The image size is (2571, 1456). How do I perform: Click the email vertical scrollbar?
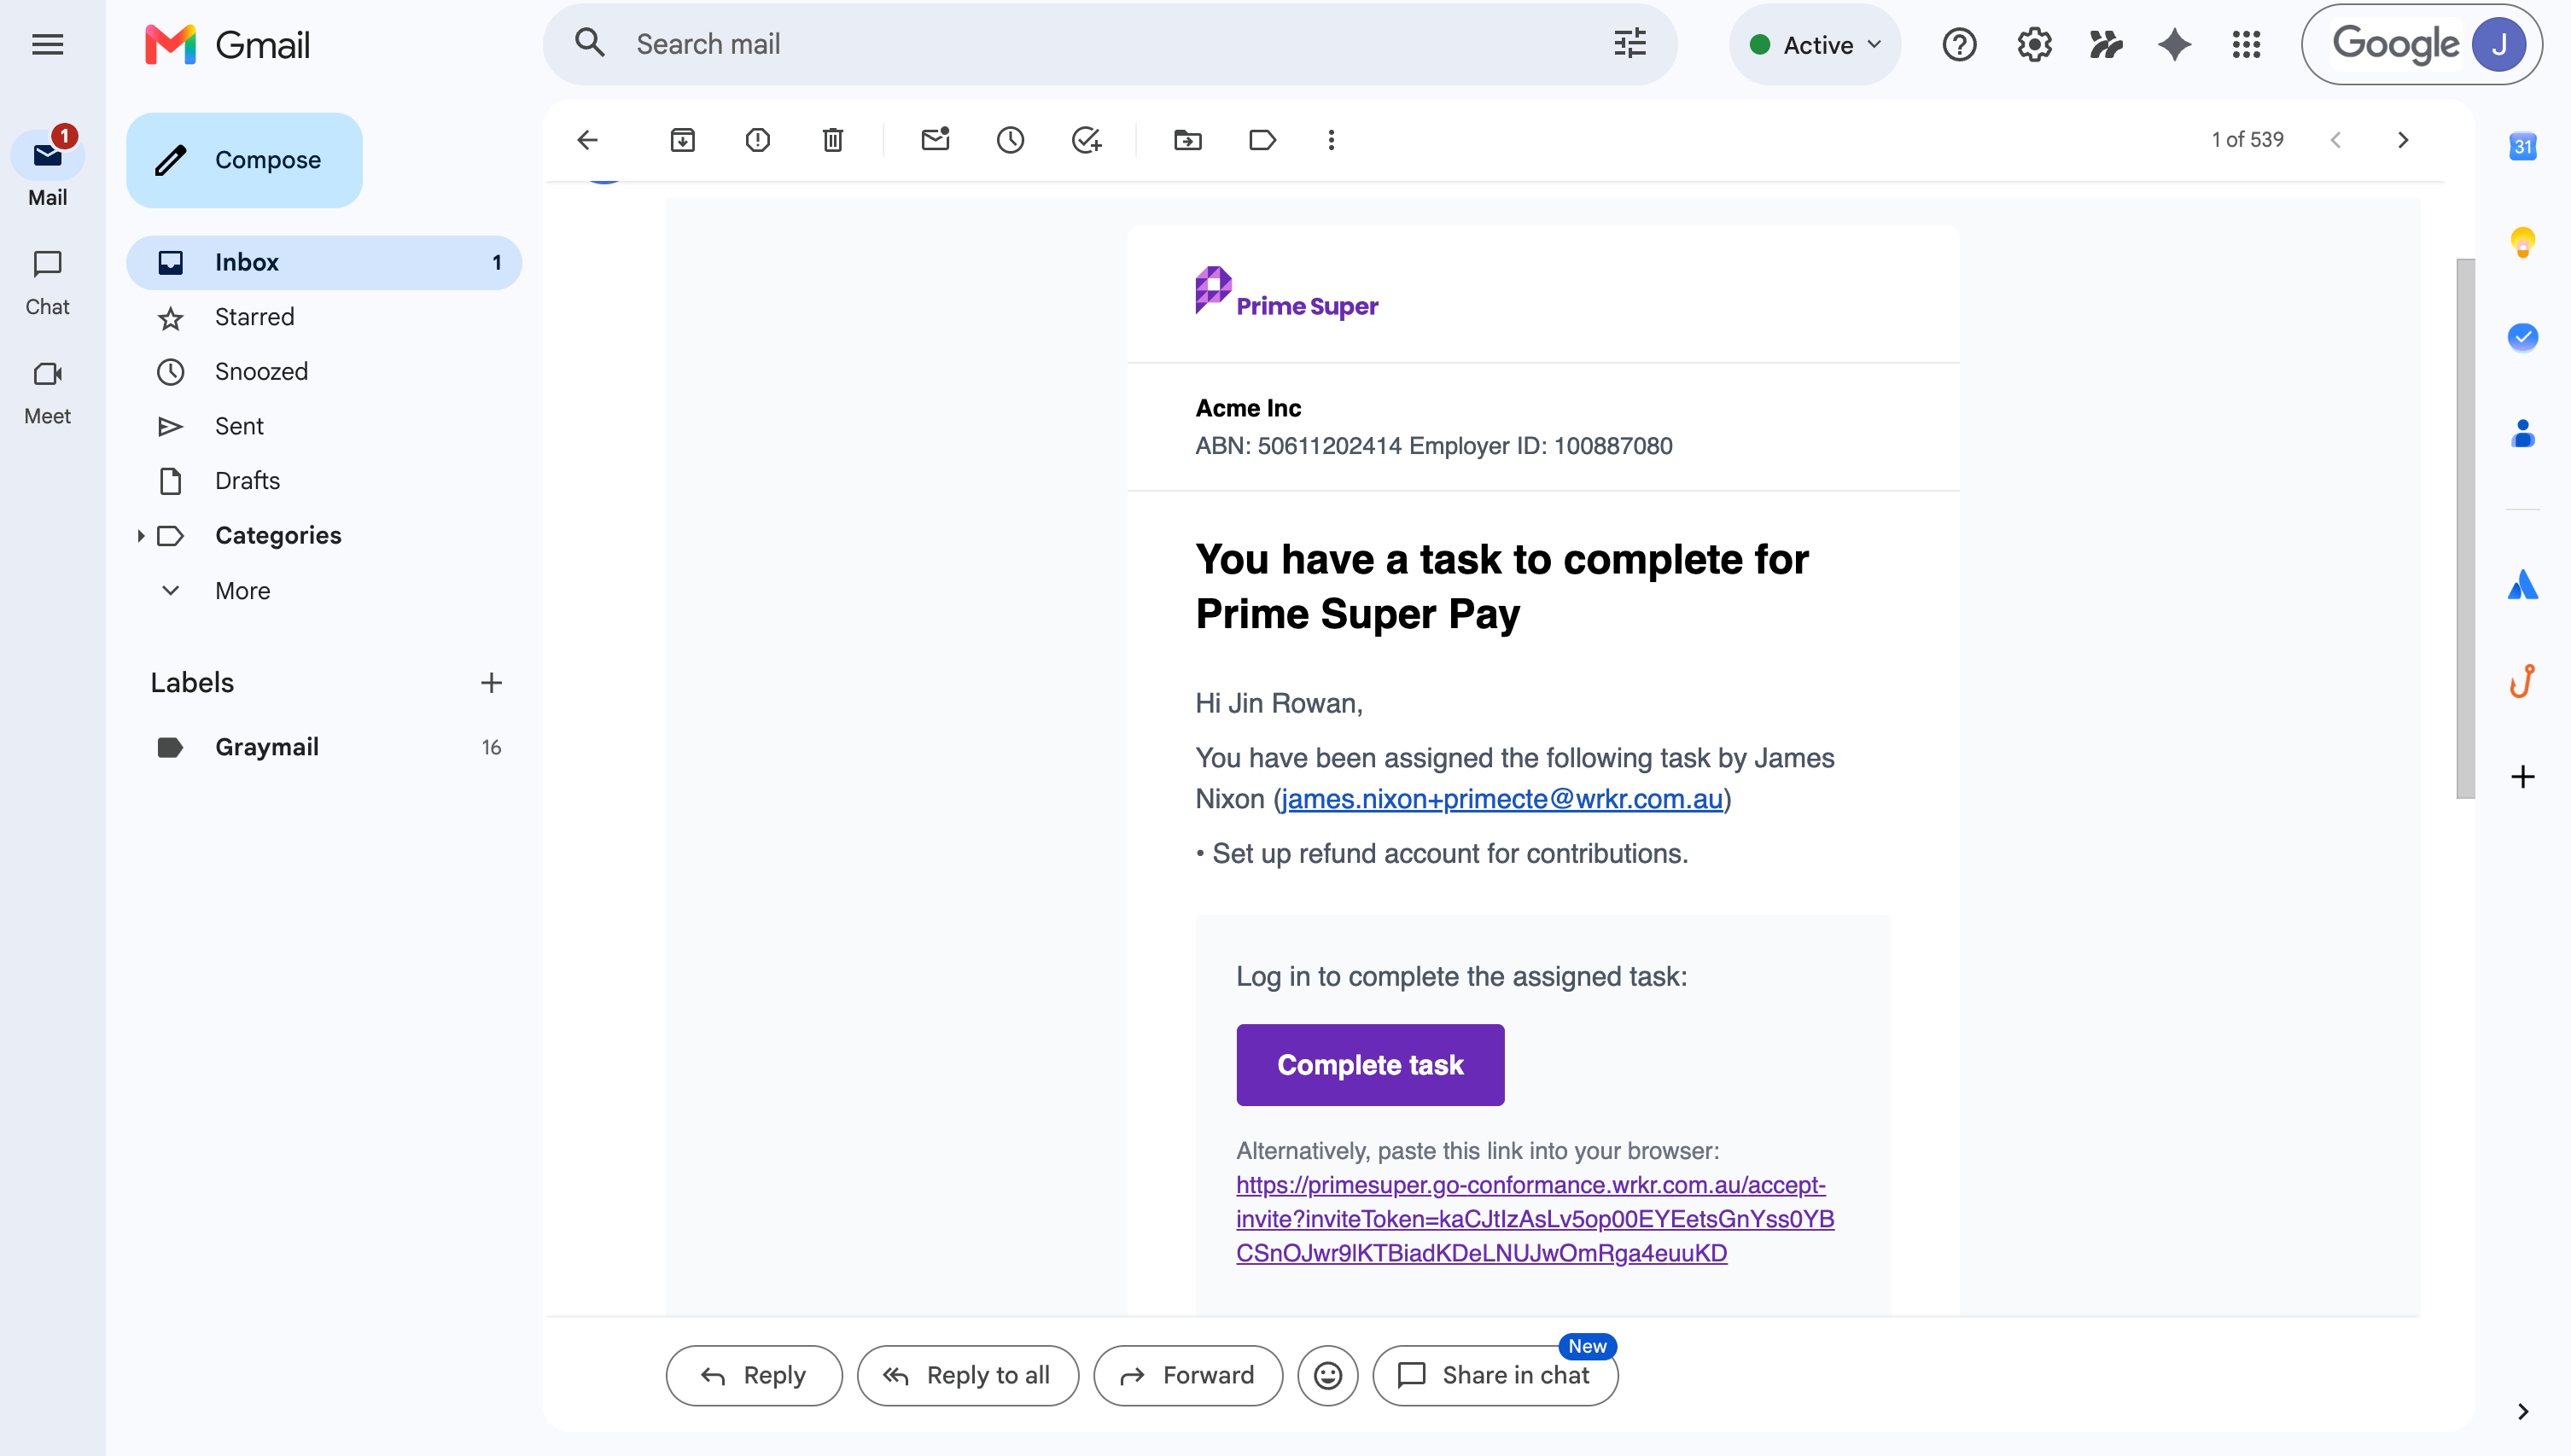(x=2465, y=528)
